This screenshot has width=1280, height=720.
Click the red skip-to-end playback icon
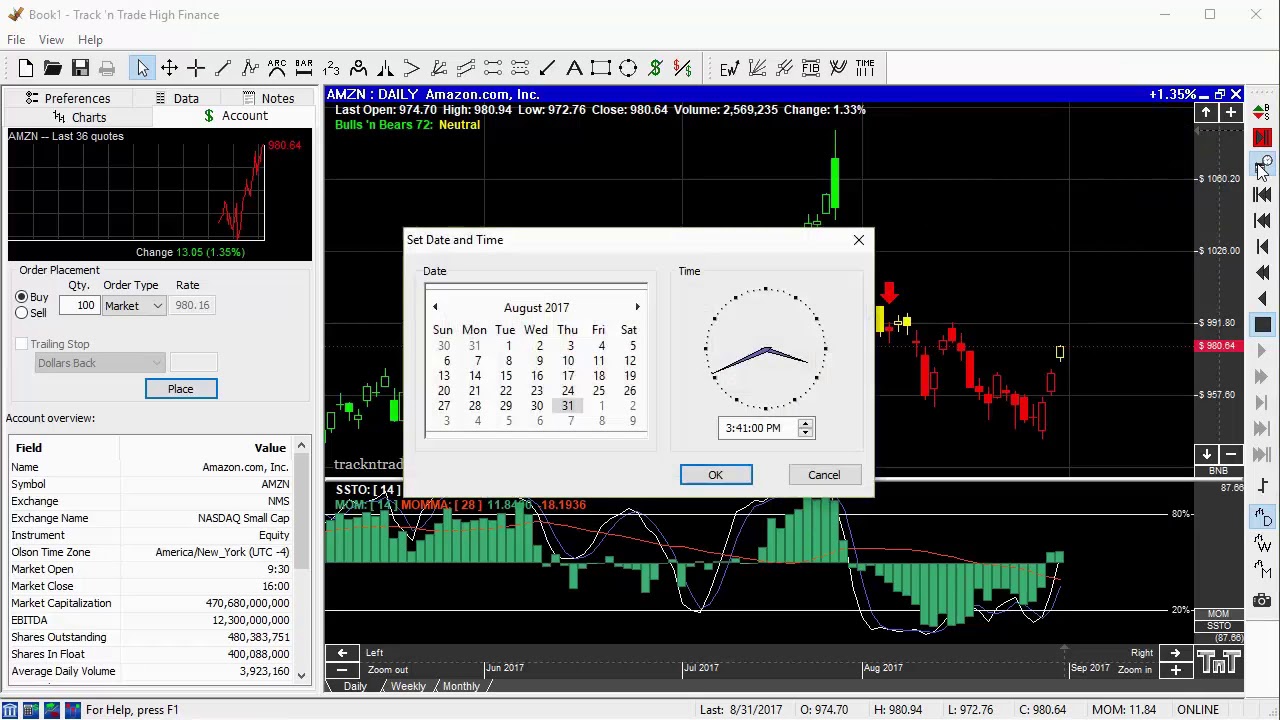tap(1263, 138)
